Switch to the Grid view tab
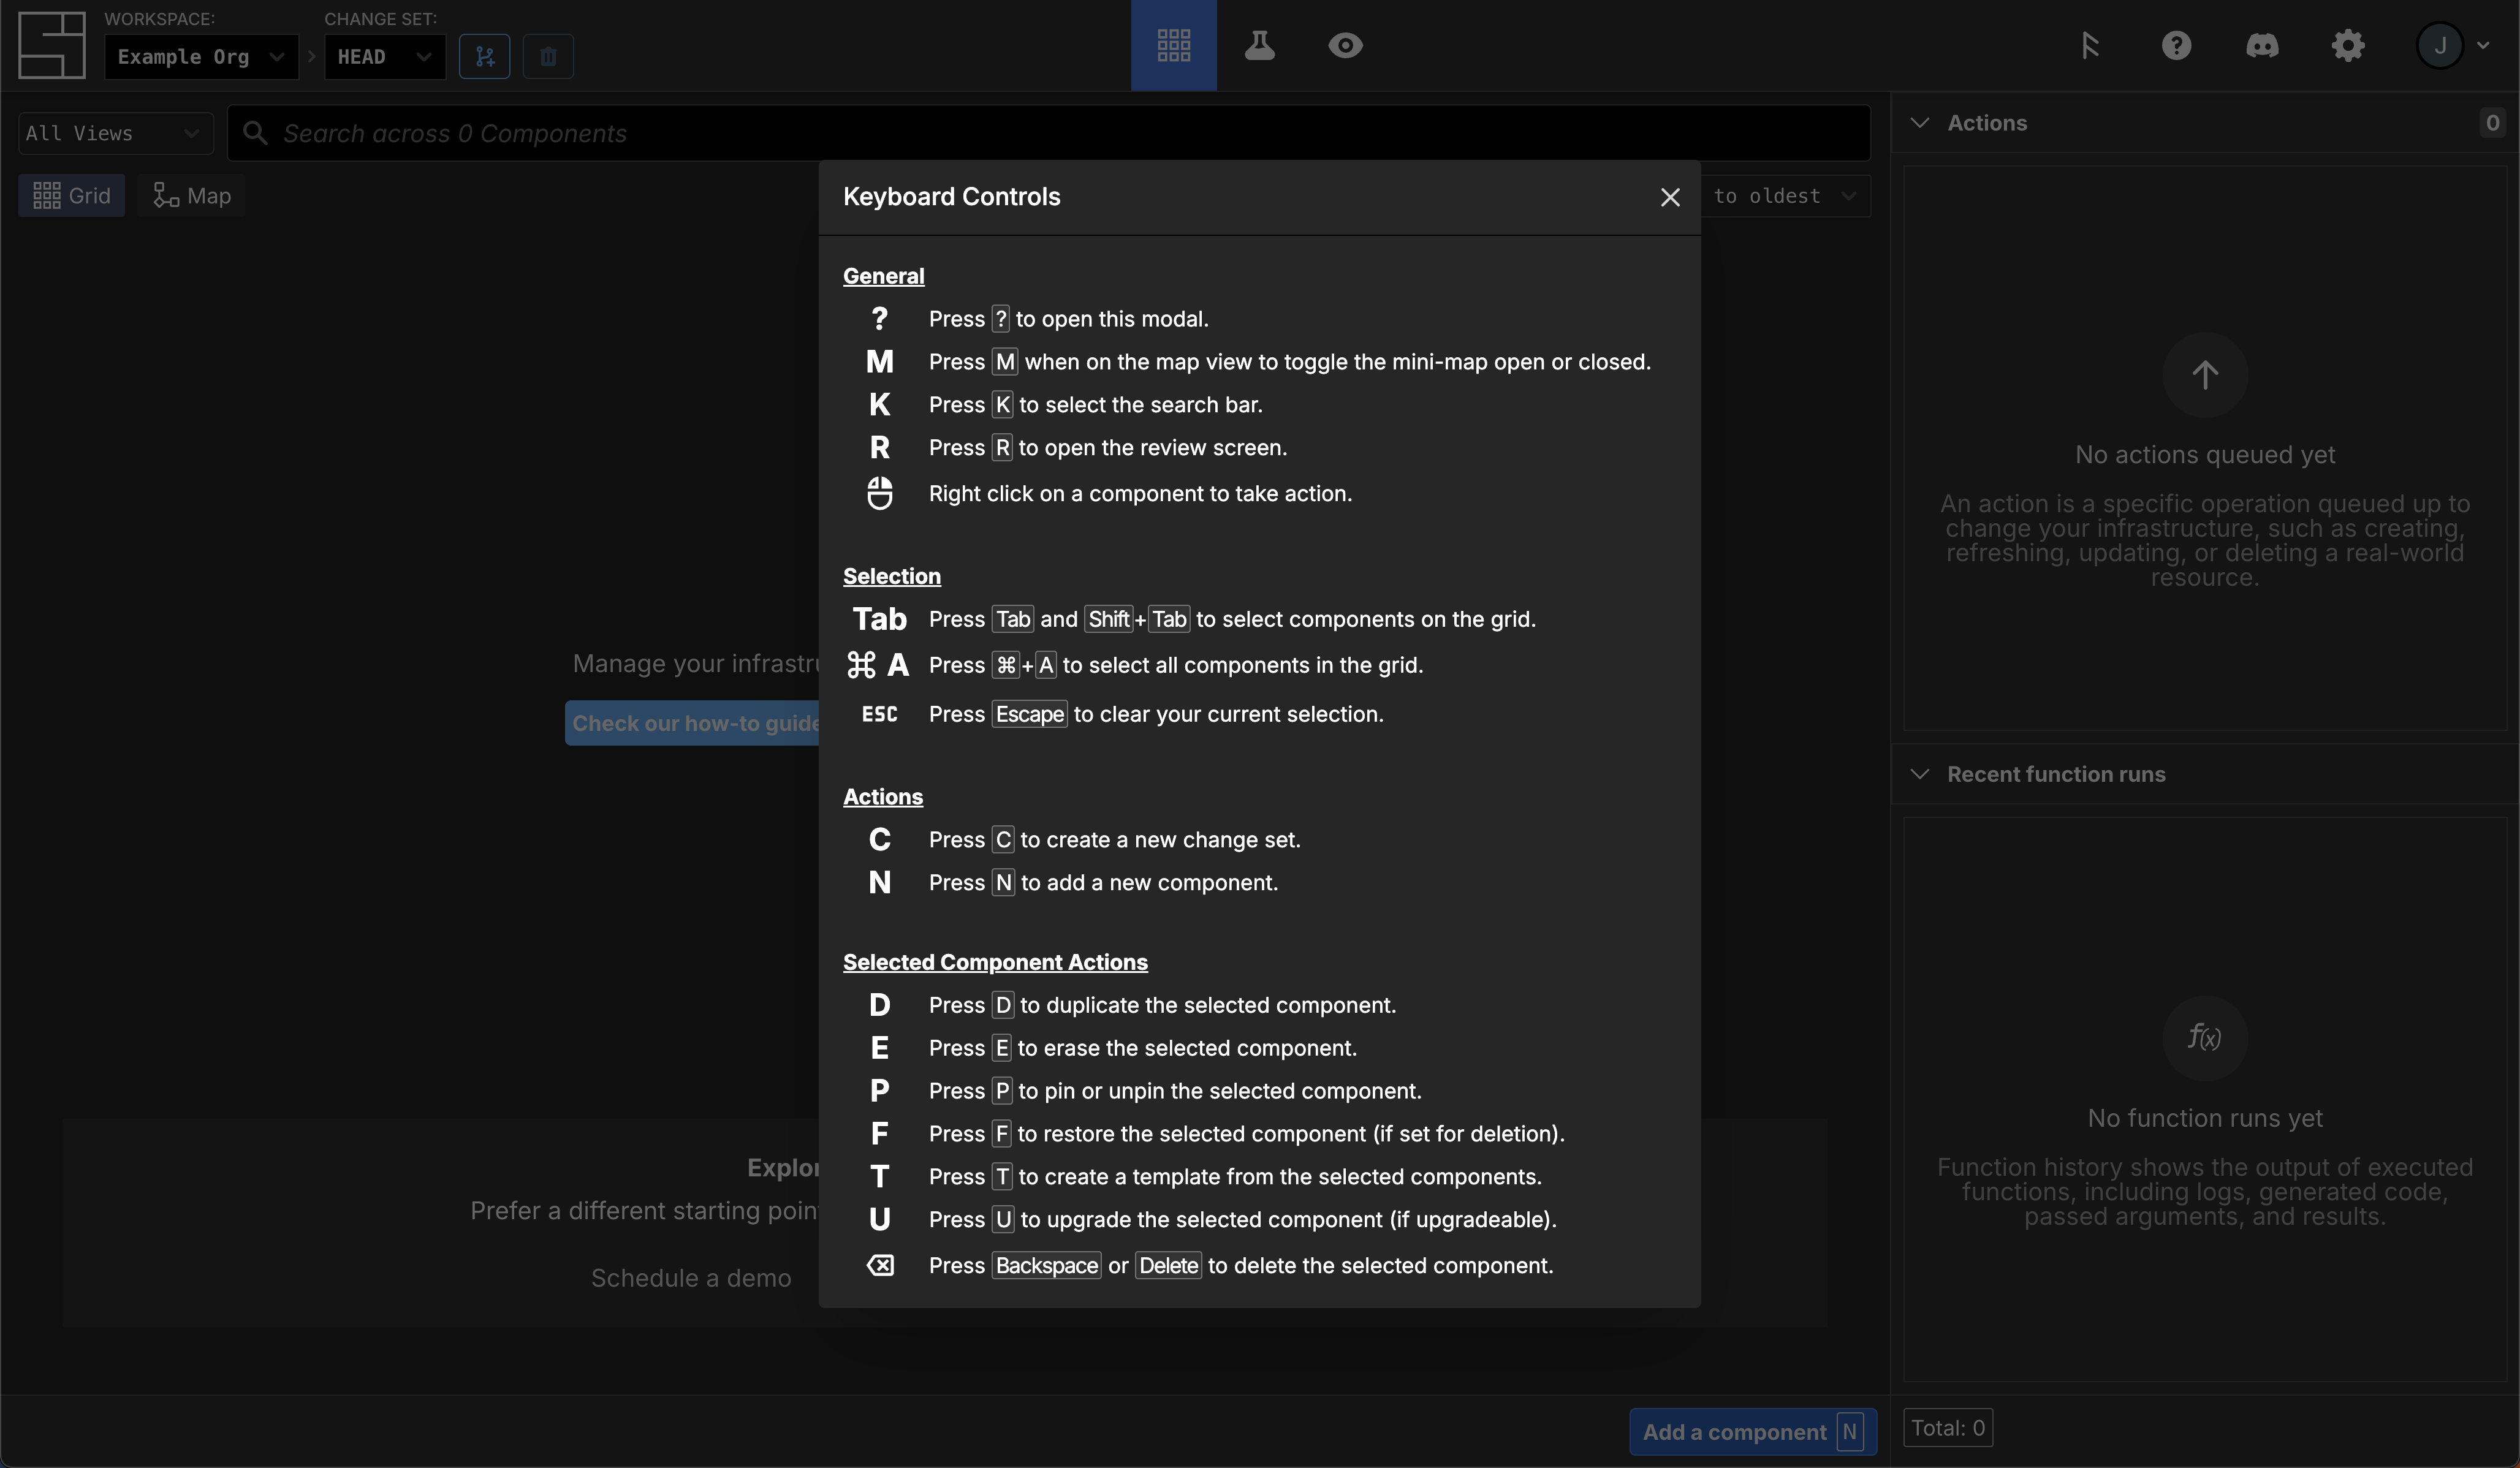The image size is (2520, 1468). pyautogui.click(x=71, y=196)
